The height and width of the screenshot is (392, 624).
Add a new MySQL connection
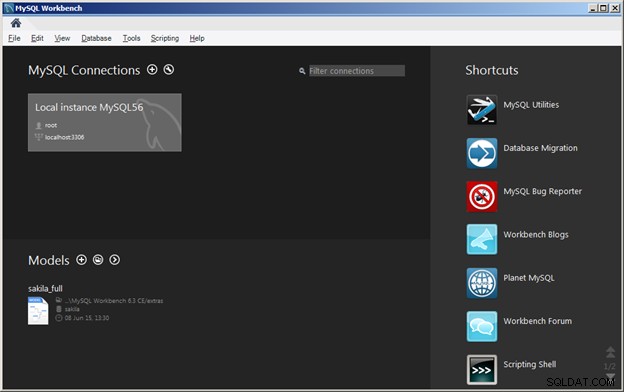pyautogui.click(x=152, y=70)
